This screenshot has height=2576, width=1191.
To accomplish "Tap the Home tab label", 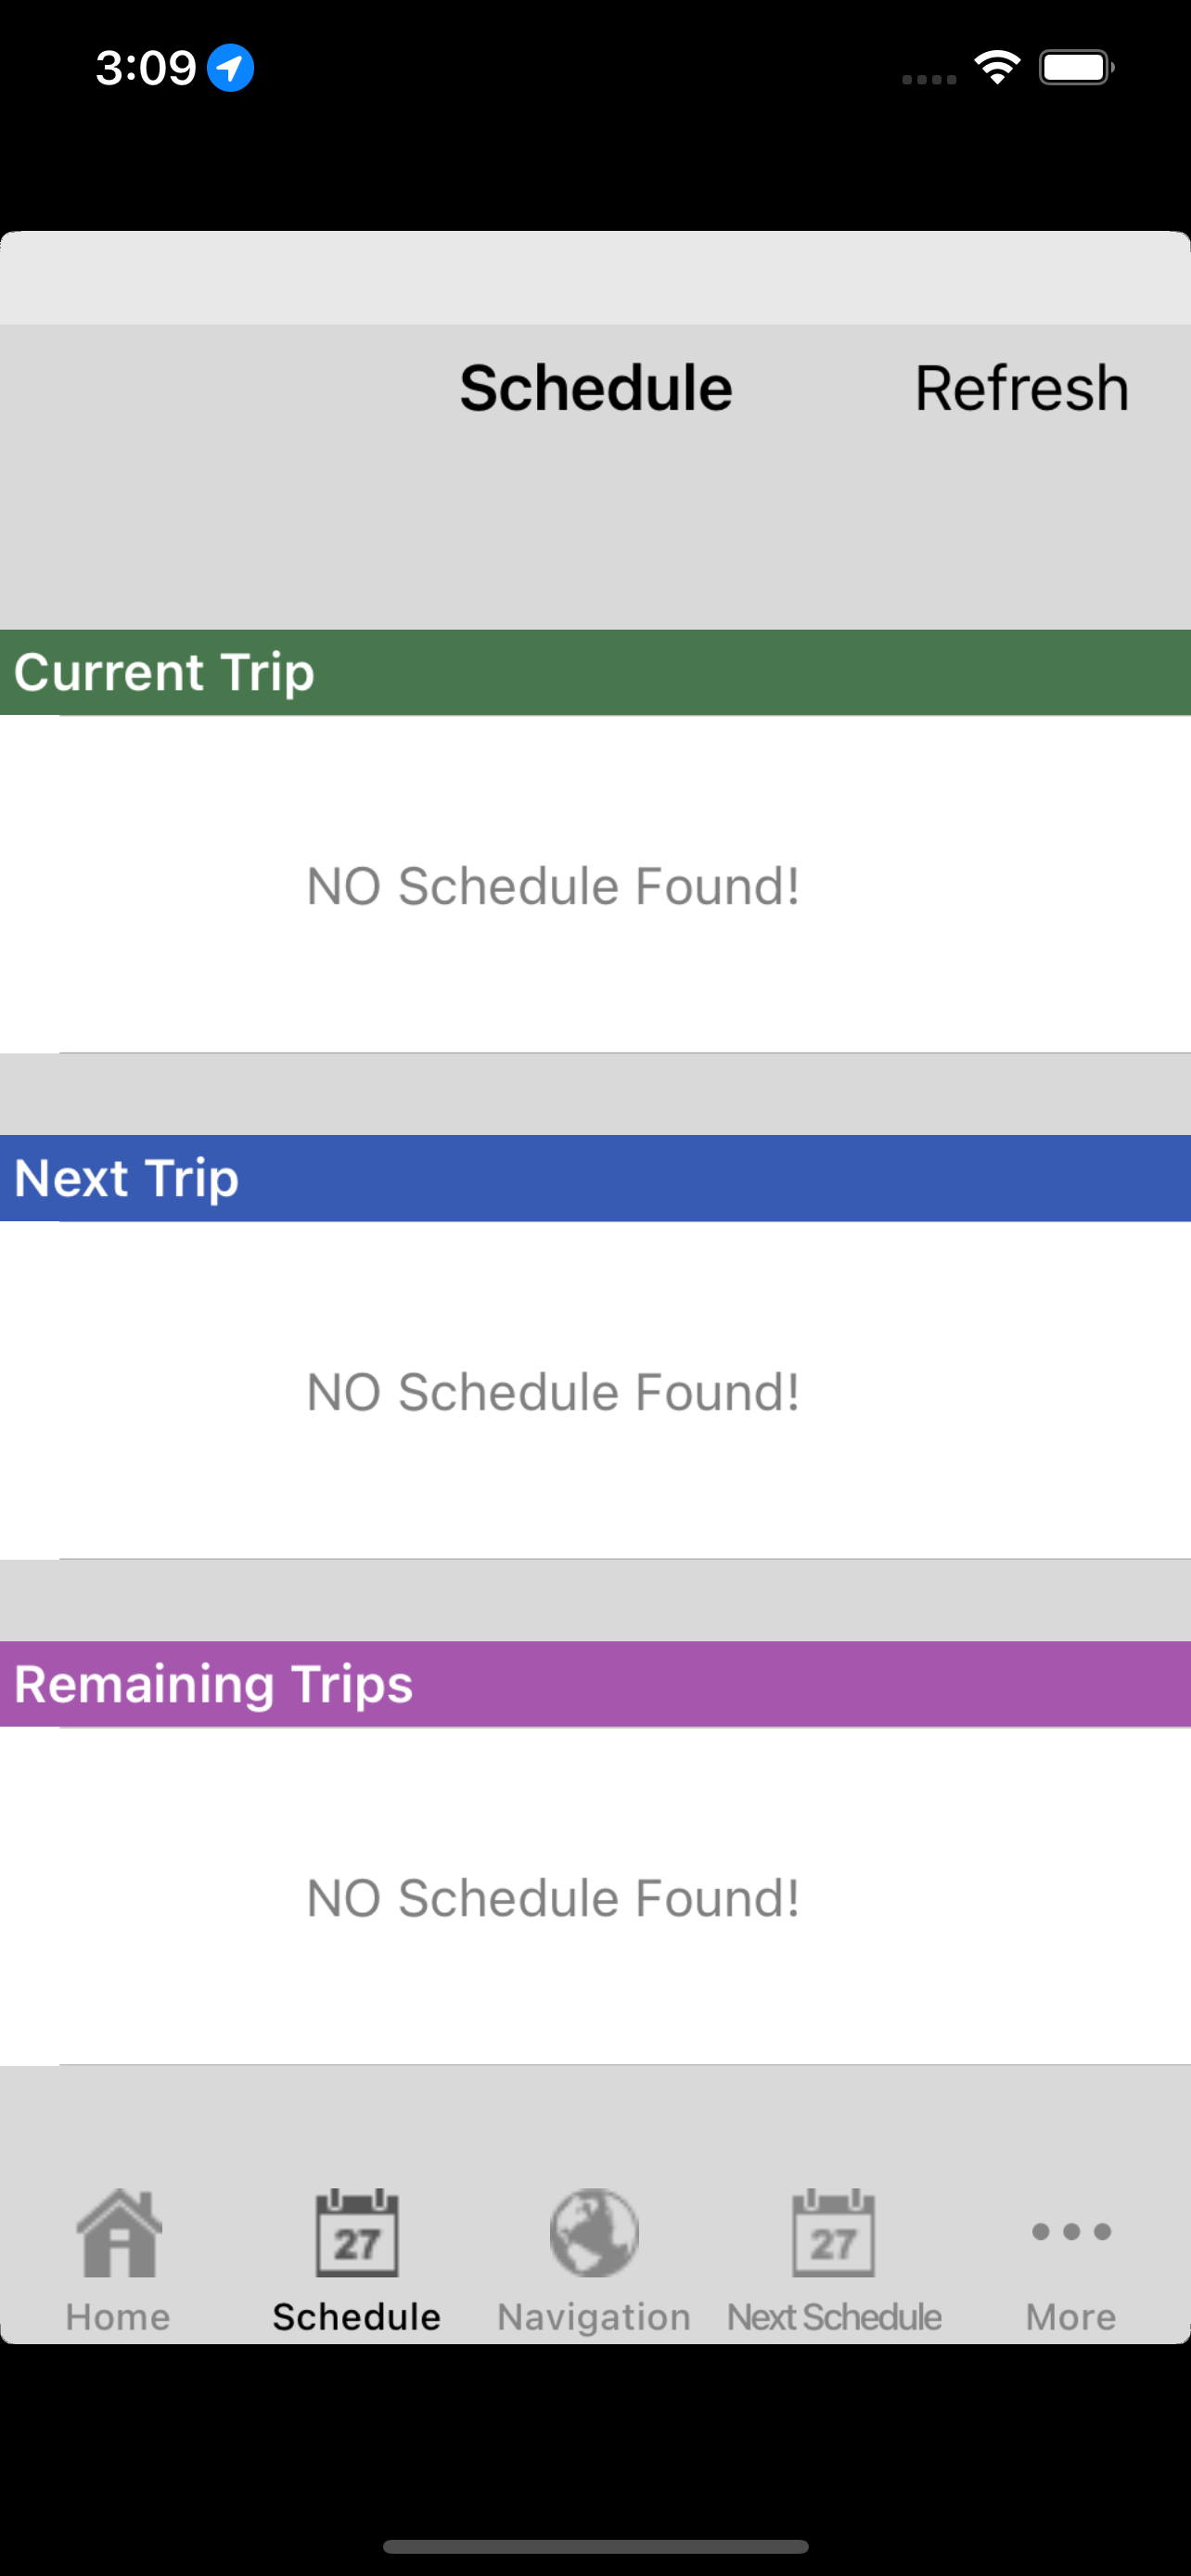I will click(118, 2317).
